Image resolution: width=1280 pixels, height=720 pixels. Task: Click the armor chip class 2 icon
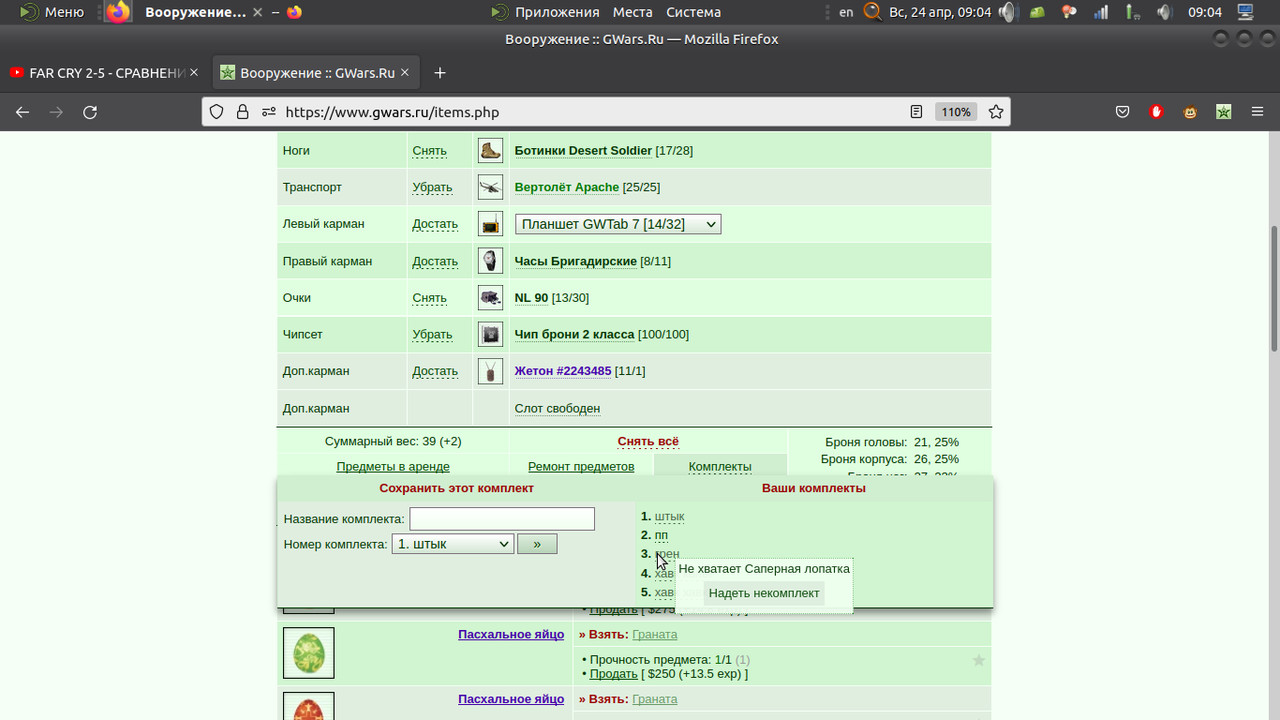[490, 334]
